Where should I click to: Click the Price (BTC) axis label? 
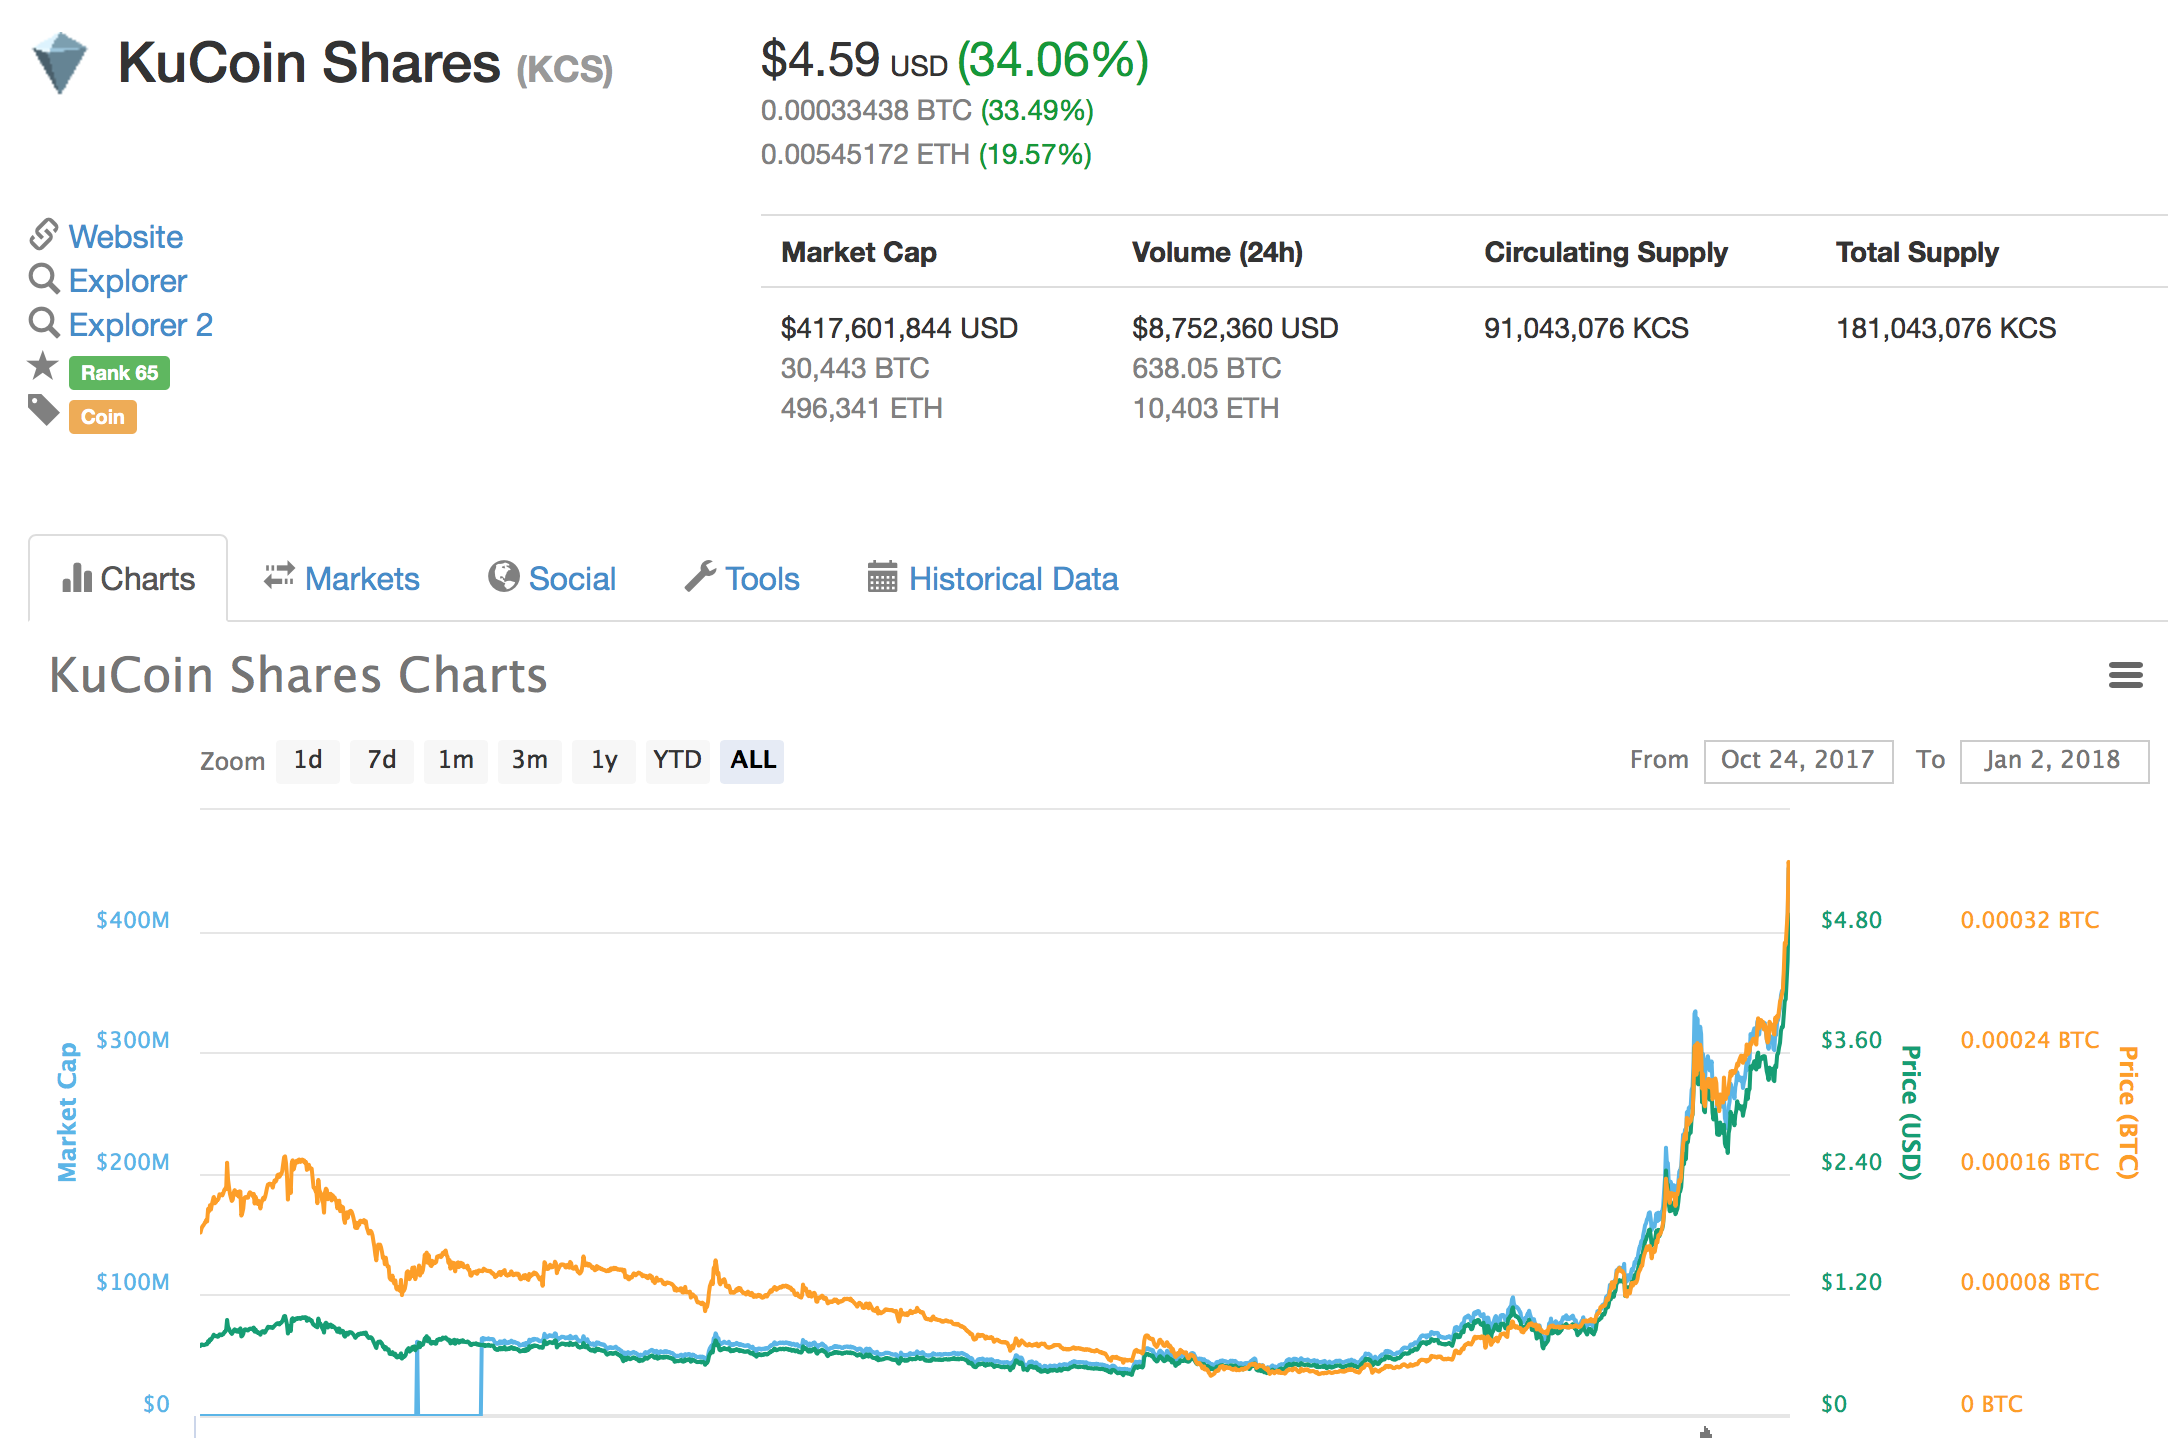(x=2128, y=1112)
